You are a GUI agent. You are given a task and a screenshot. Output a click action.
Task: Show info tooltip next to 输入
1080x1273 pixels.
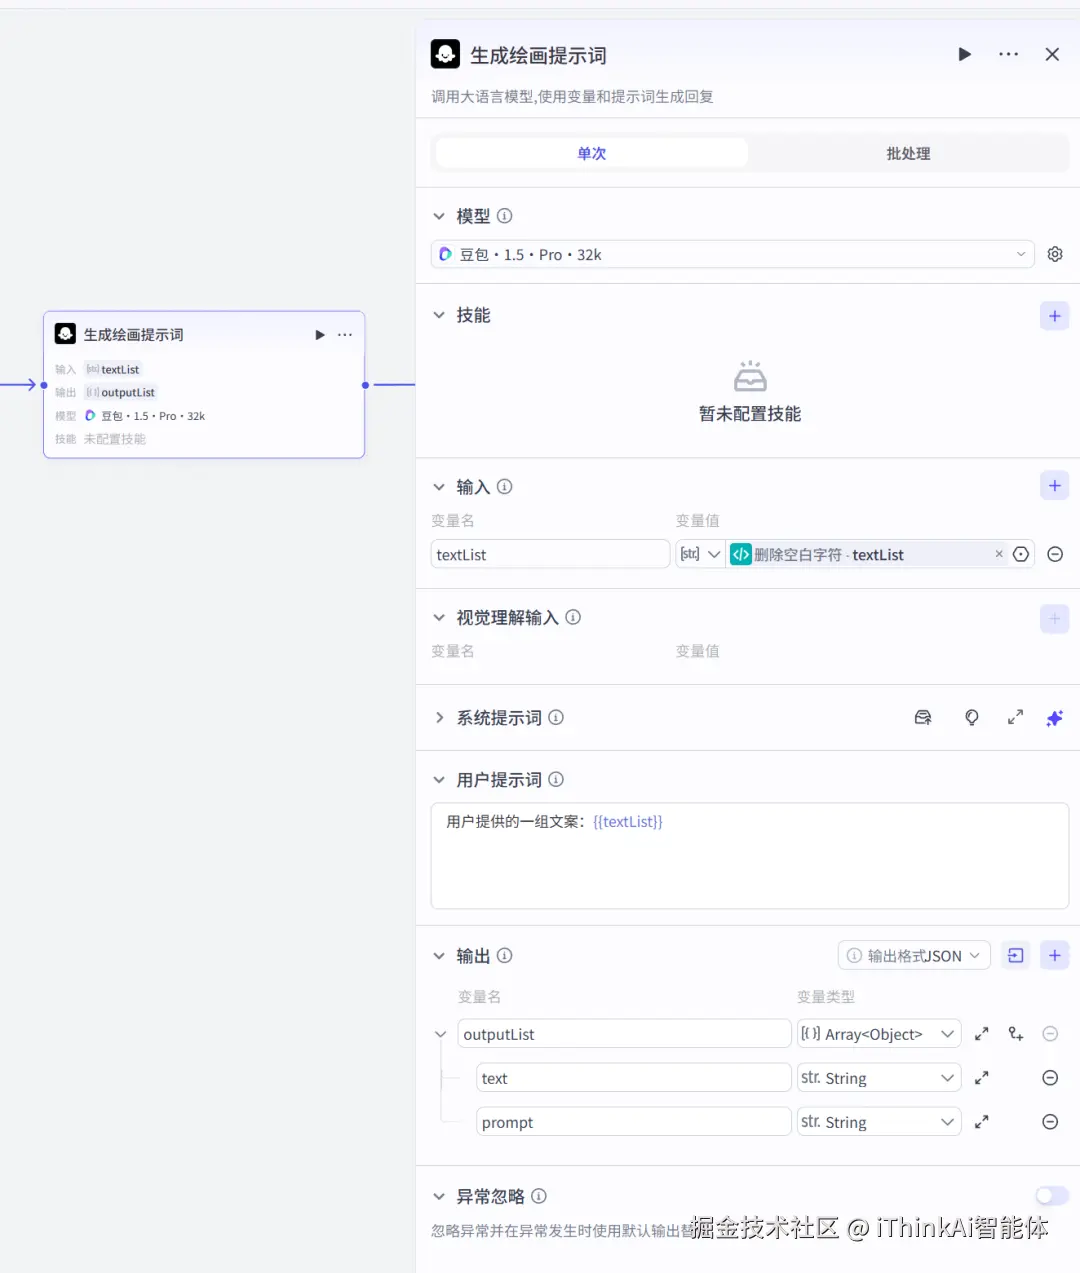[505, 487]
